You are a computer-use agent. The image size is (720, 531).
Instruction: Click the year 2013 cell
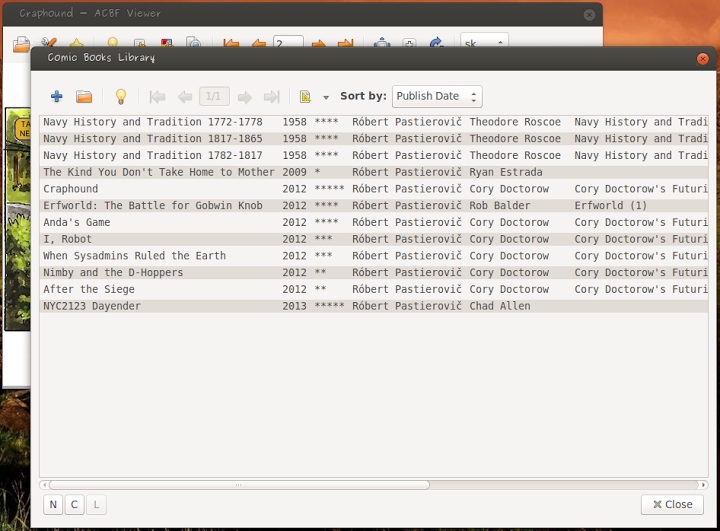pyautogui.click(x=294, y=306)
